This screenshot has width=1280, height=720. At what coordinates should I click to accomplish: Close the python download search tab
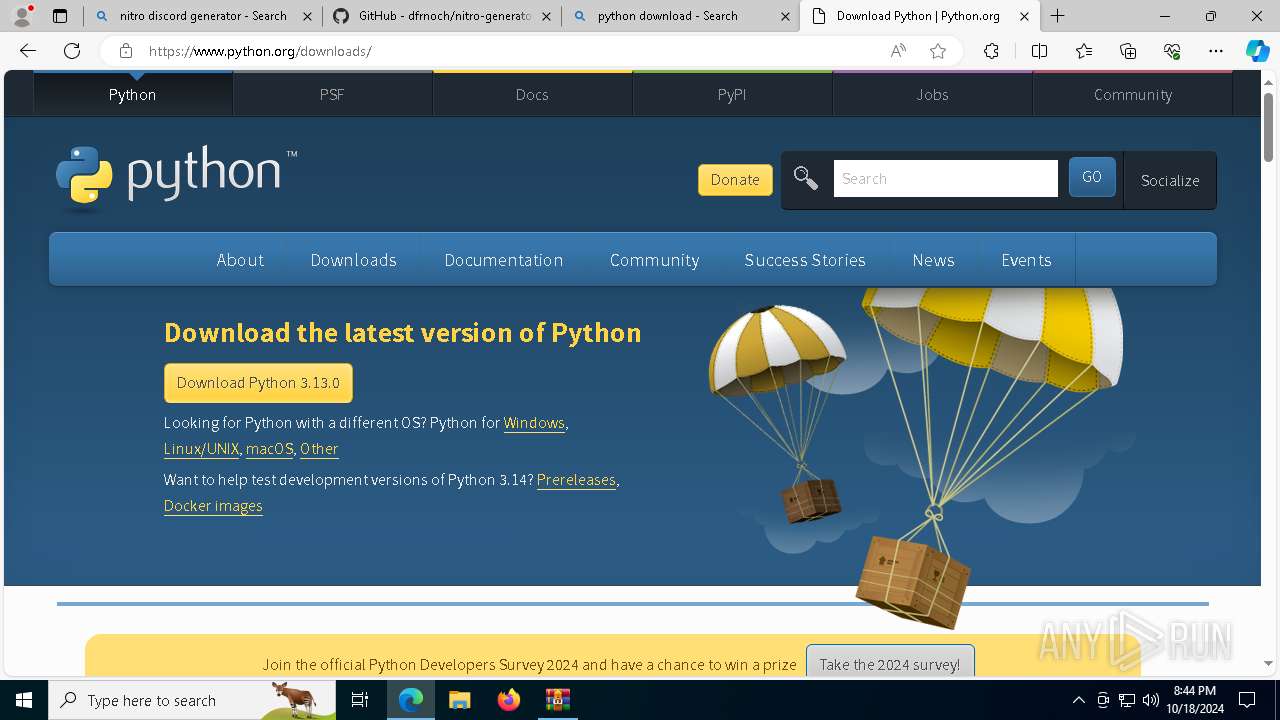pyautogui.click(x=785, y=16)
